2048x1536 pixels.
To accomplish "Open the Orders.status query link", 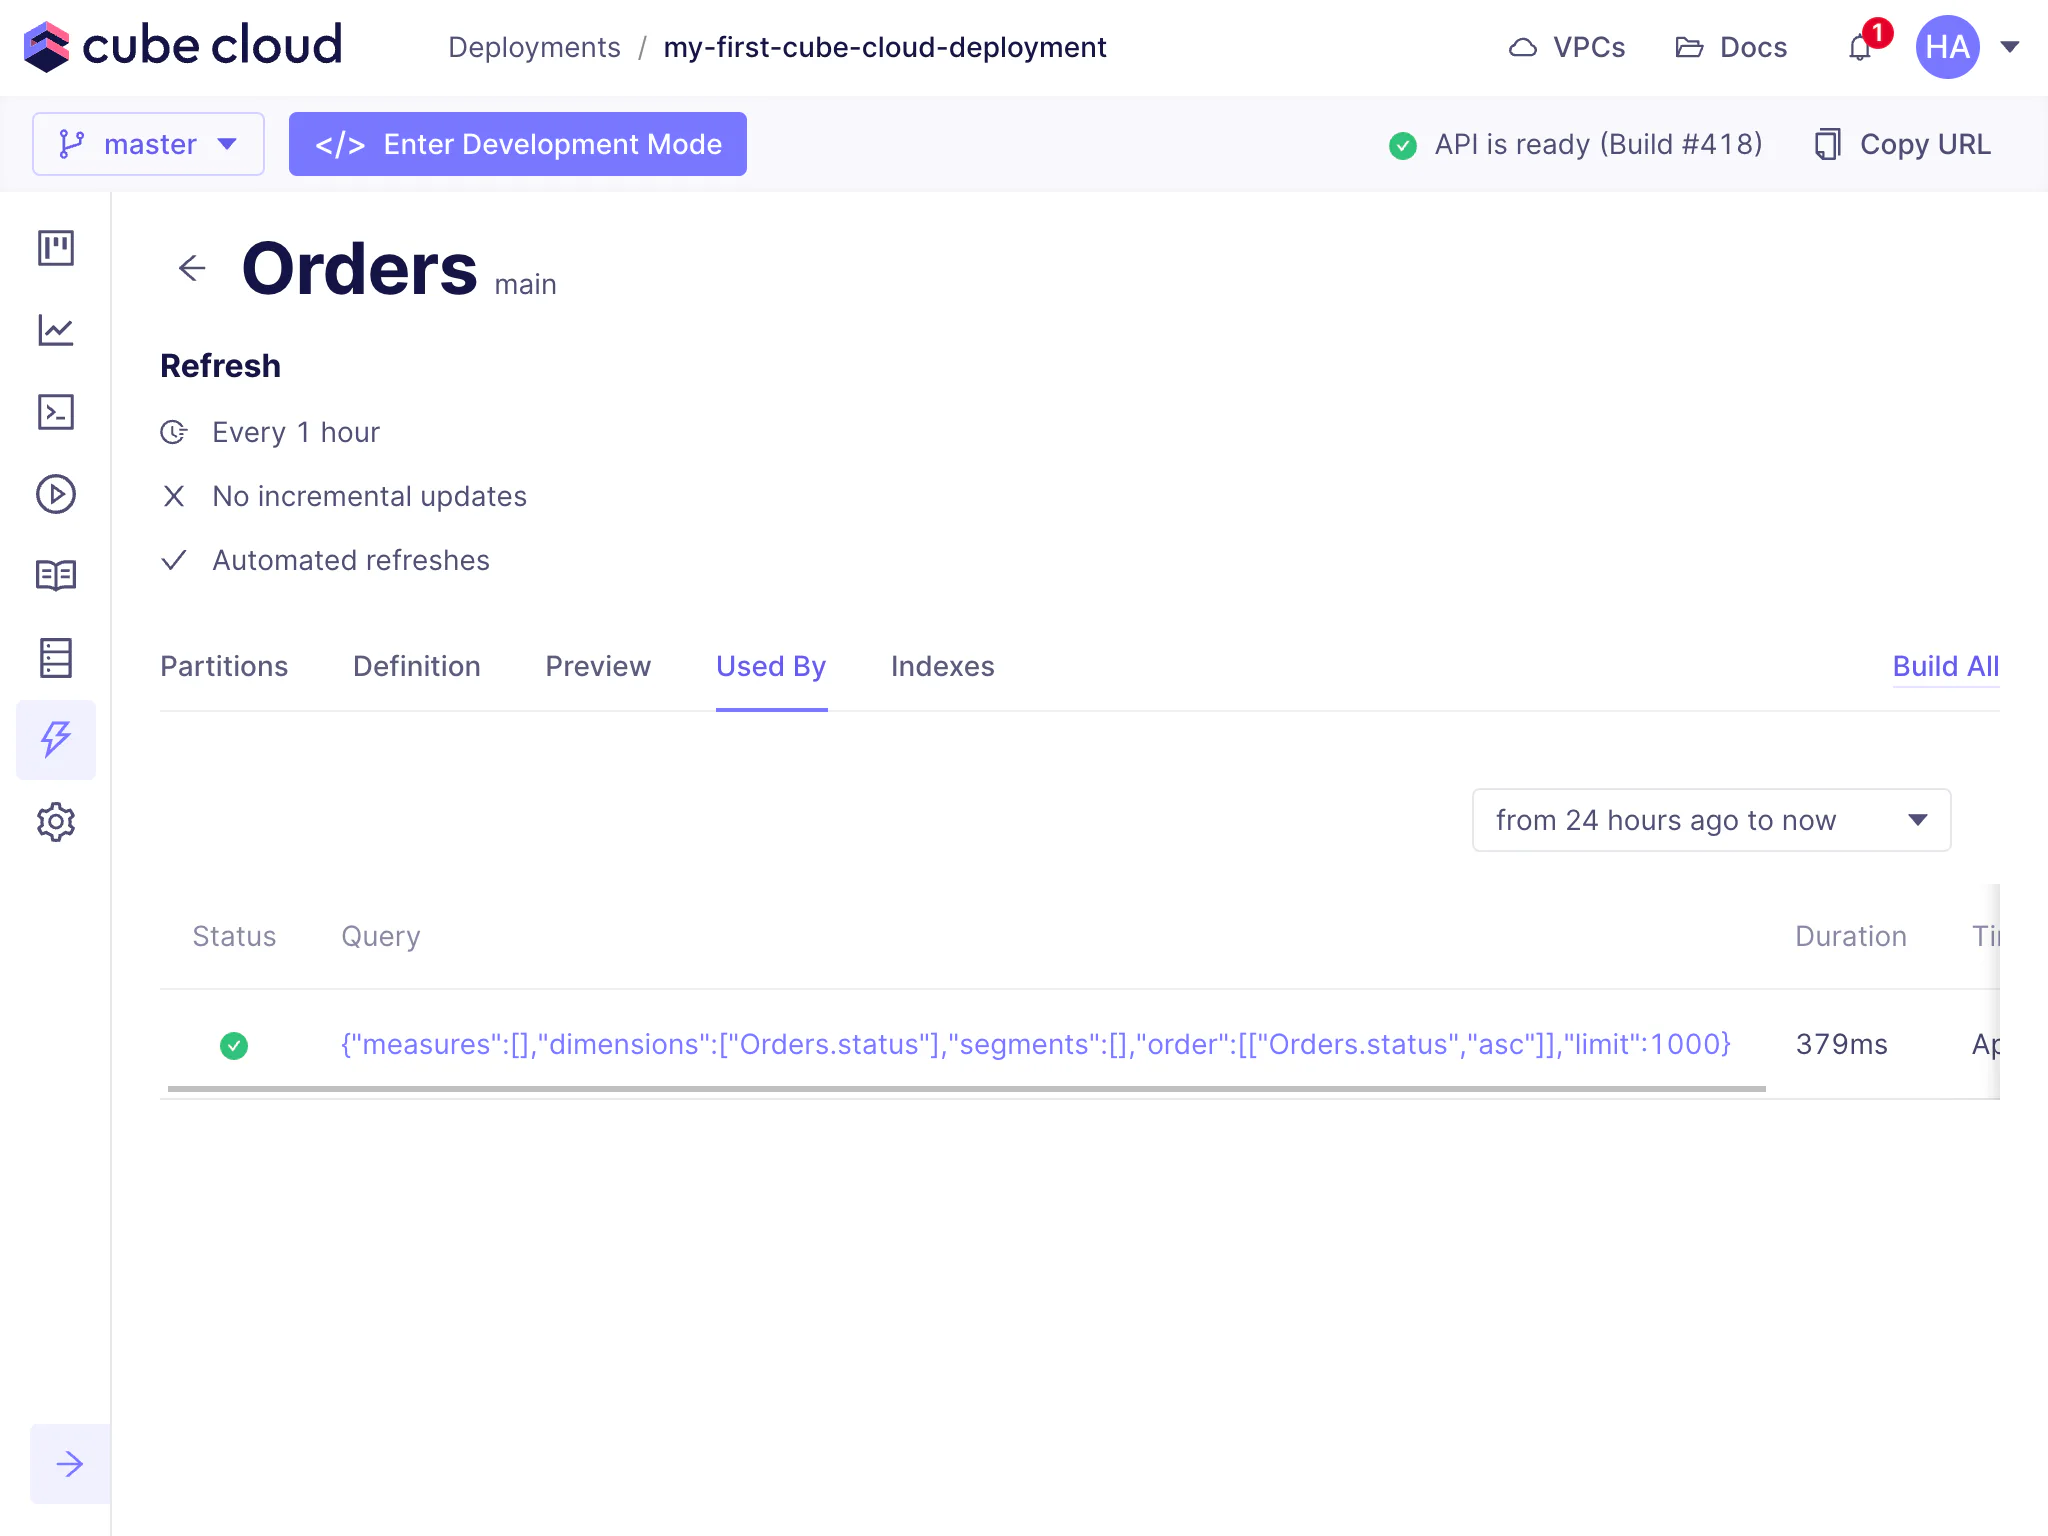I will 1035,1044.
